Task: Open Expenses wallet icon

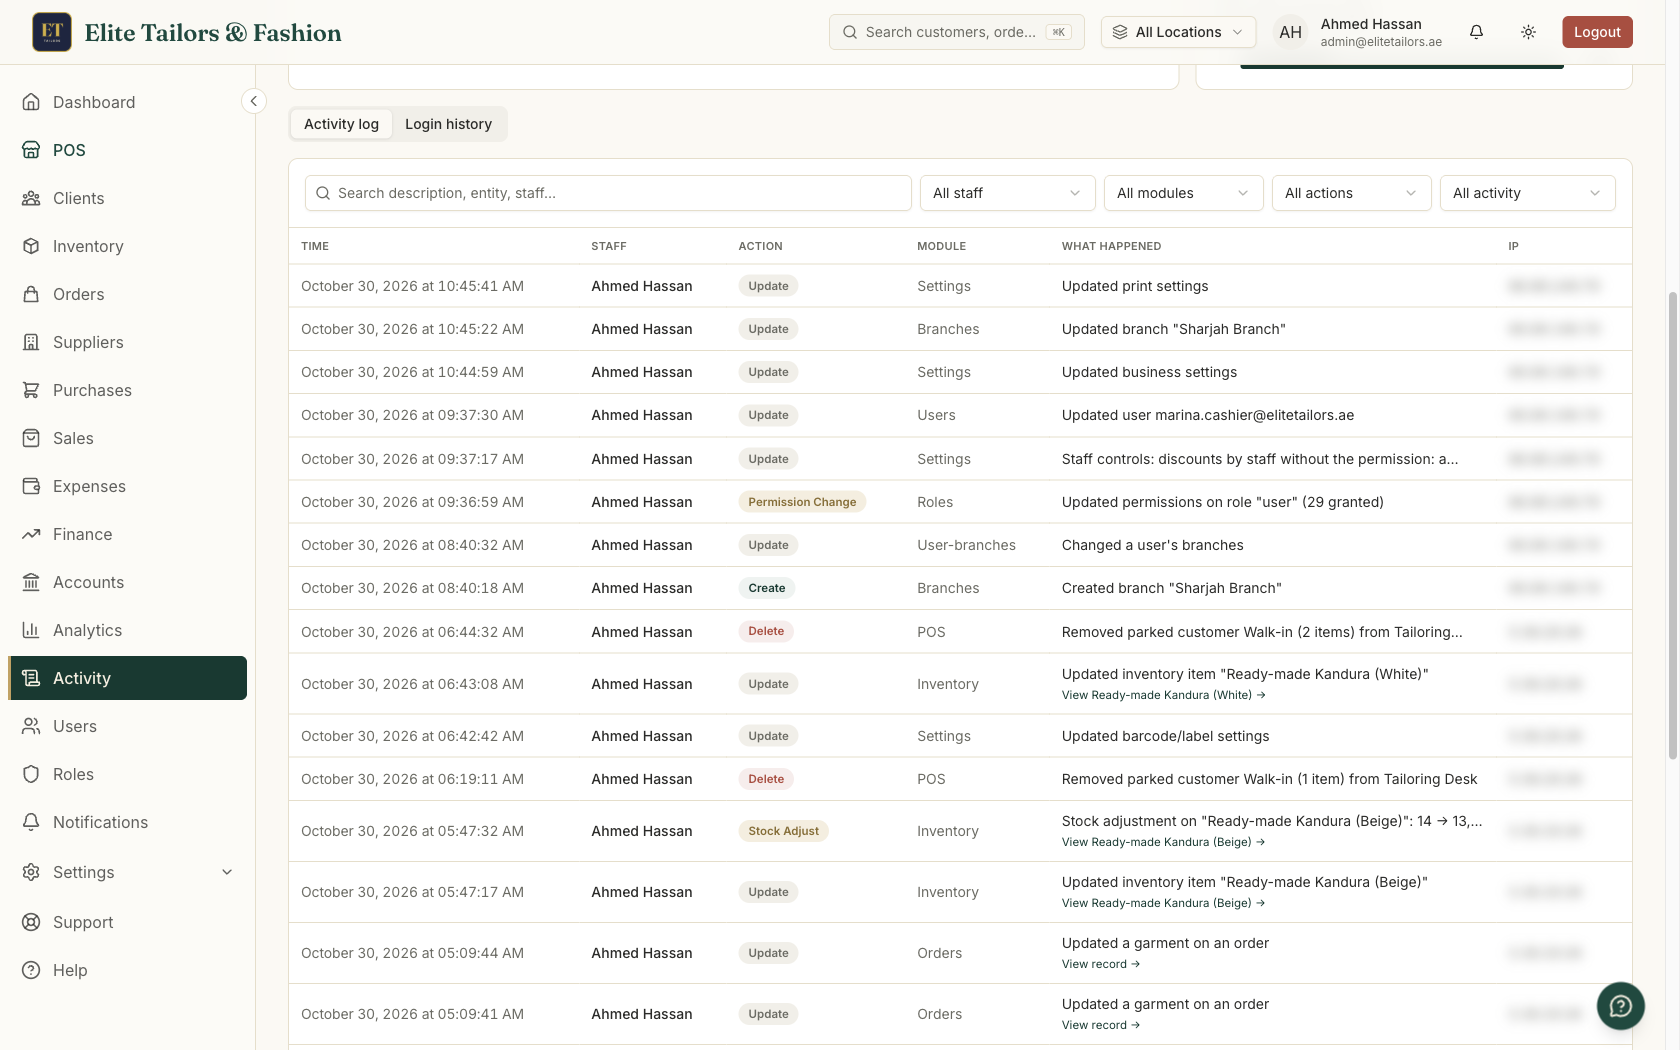Action: pyautogui.click(x=31, y=486)
